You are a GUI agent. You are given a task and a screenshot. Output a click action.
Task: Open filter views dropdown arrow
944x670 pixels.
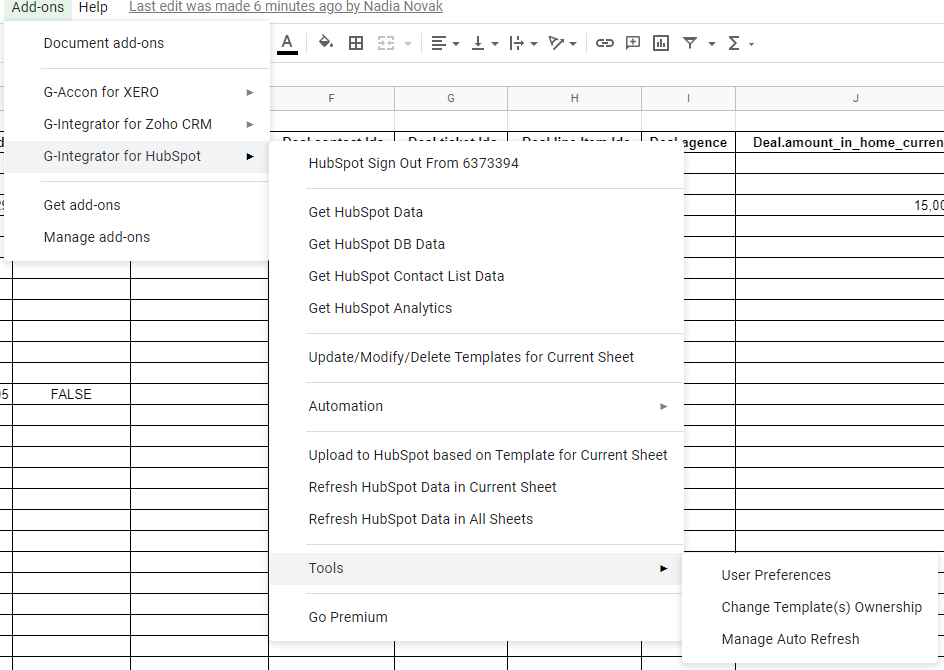[712, 44]
